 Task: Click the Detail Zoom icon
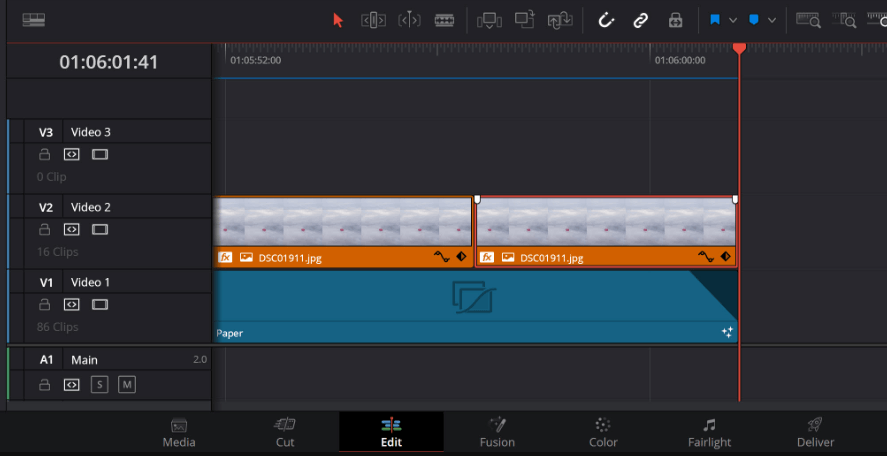coord(844,20)
